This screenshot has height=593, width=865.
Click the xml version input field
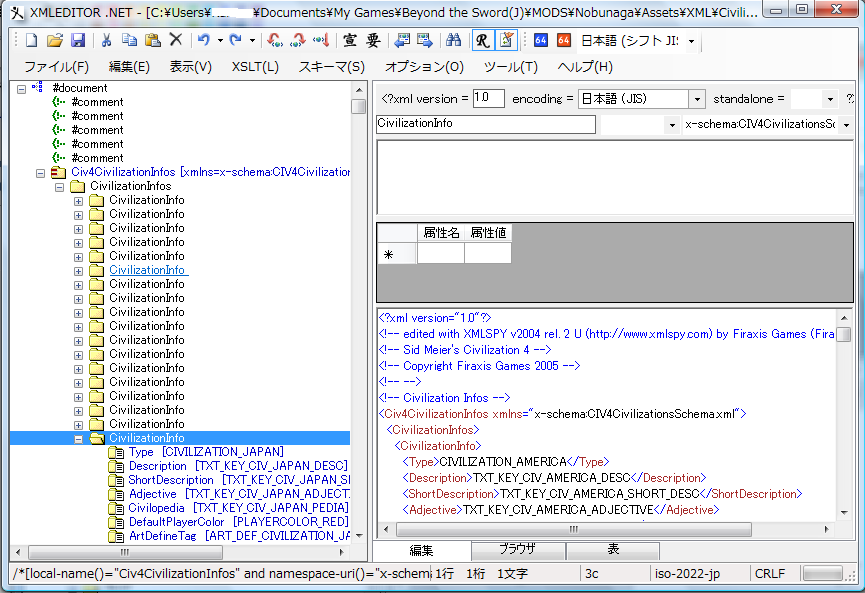tap(488, 99)
